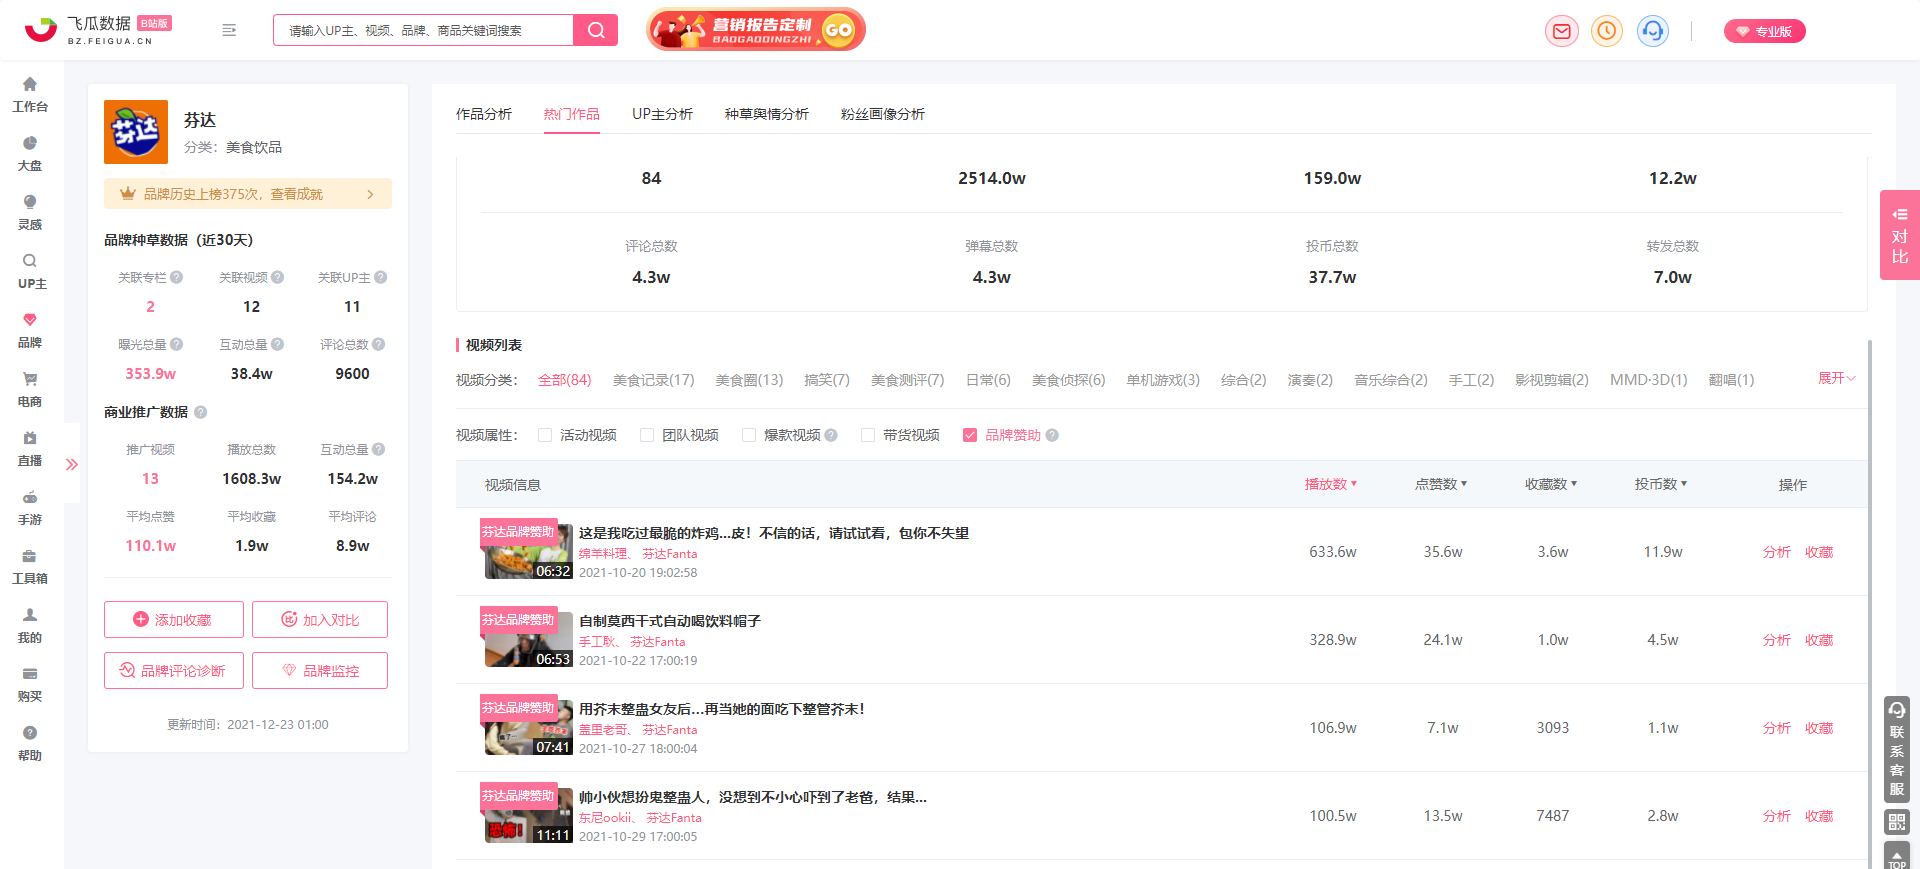Click the red search magnifier button
The width and height of the screenshot is (1920, 869).
coord(596,30)
